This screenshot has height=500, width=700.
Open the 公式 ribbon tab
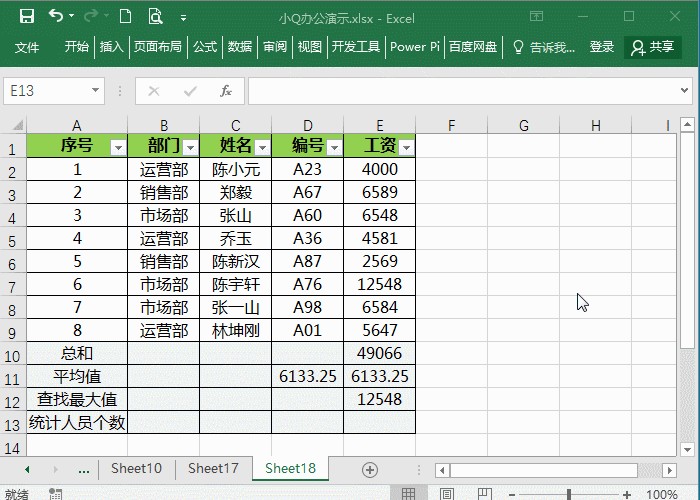205,47
